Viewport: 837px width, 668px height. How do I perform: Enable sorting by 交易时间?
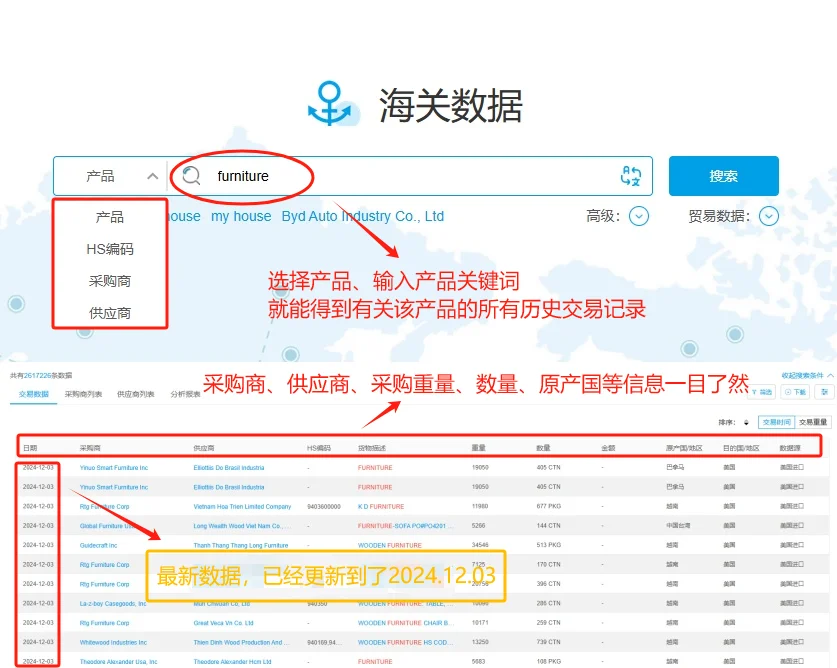click(775, 421)
